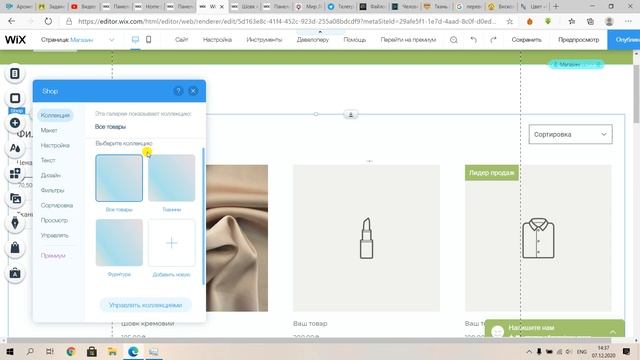Switch to desktop editor view
The image size is (640, 360).
tap(135, 40)
